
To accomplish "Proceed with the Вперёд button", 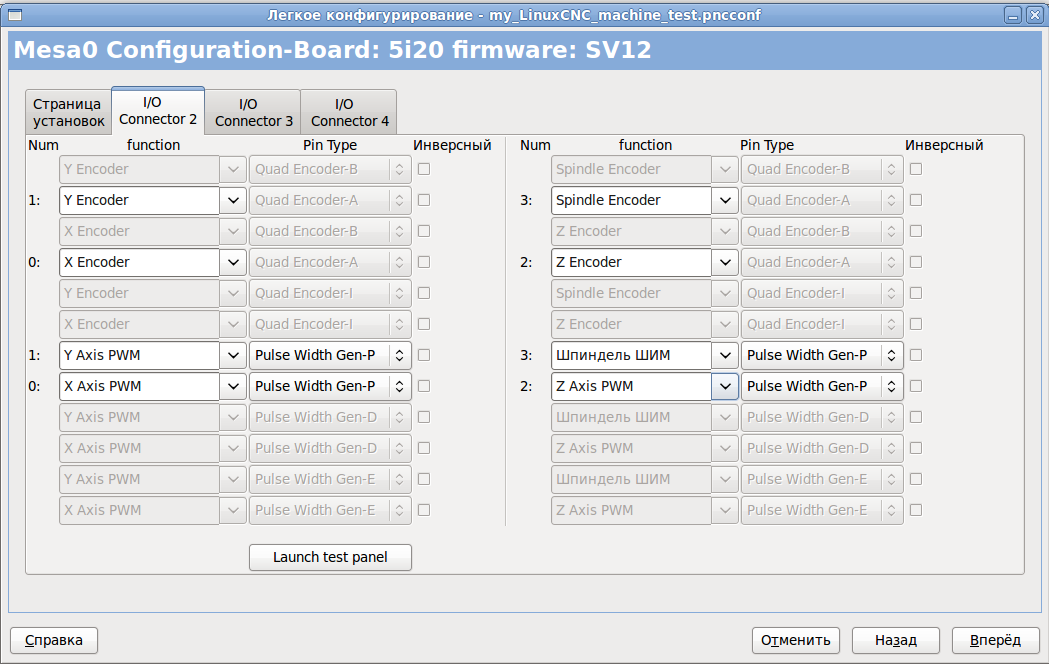I will tap(995, 640).
